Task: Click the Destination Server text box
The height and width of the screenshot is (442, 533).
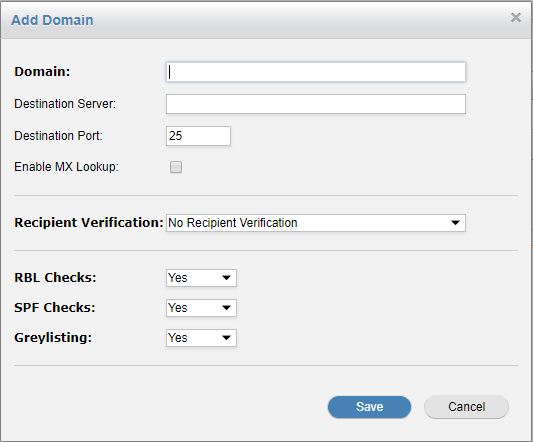Action: click(x=316, y=104)
